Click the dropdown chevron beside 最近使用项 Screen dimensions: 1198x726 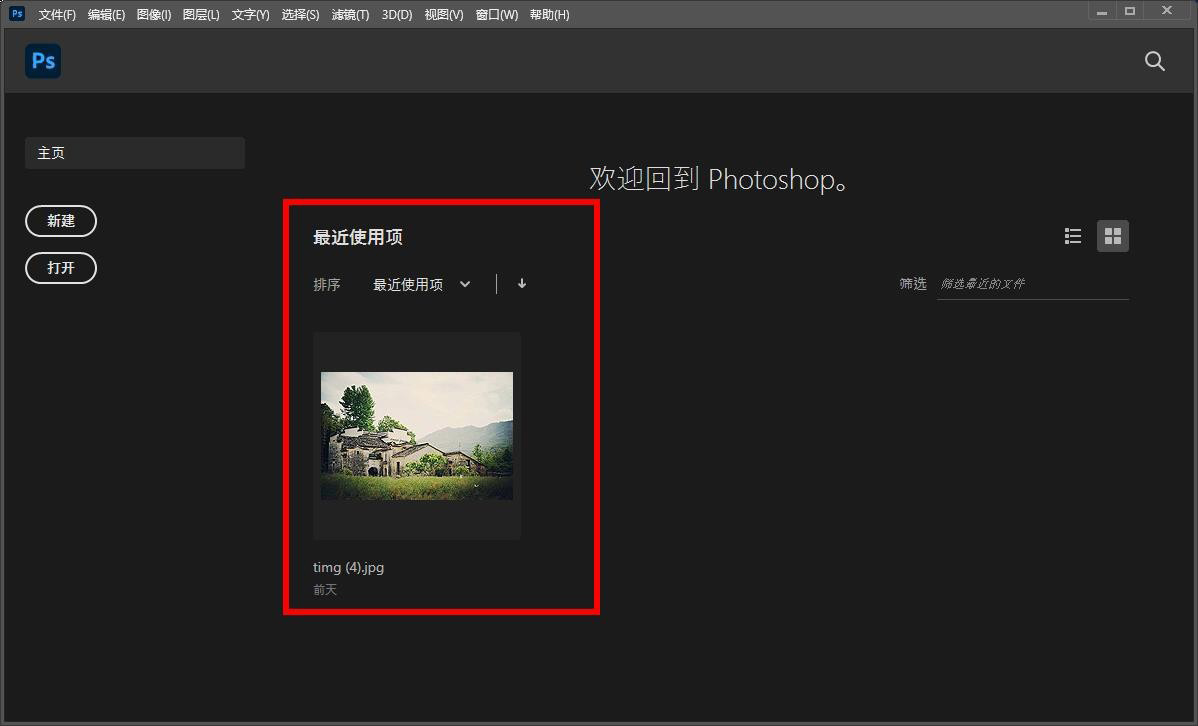[464, 284]
